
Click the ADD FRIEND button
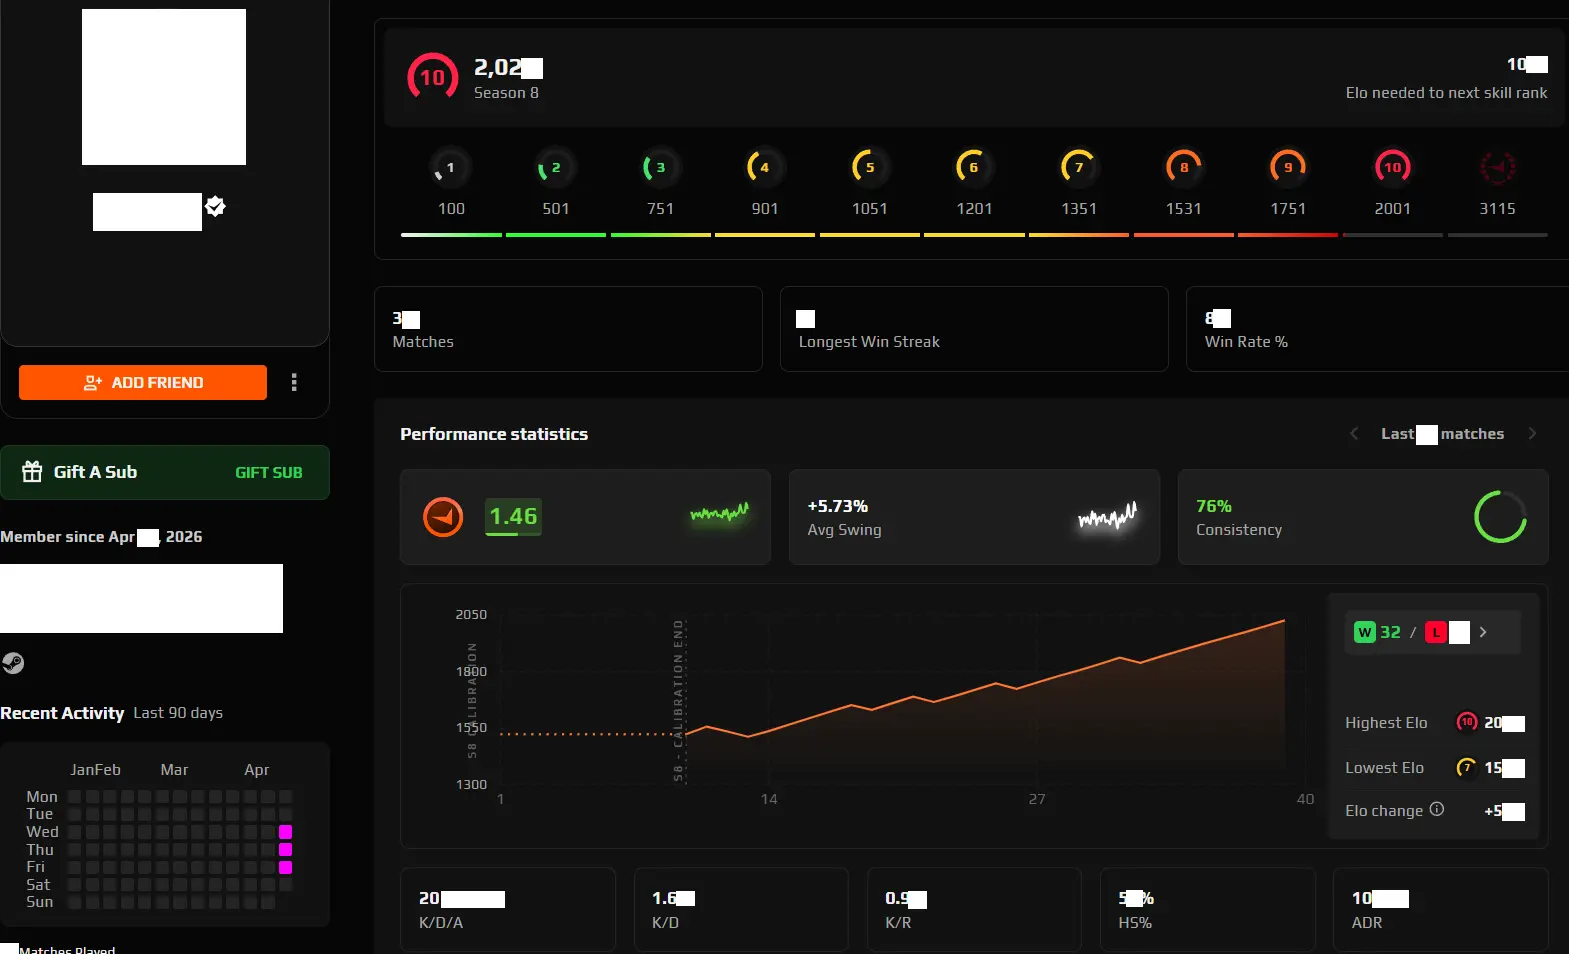(x=143, y=382)
